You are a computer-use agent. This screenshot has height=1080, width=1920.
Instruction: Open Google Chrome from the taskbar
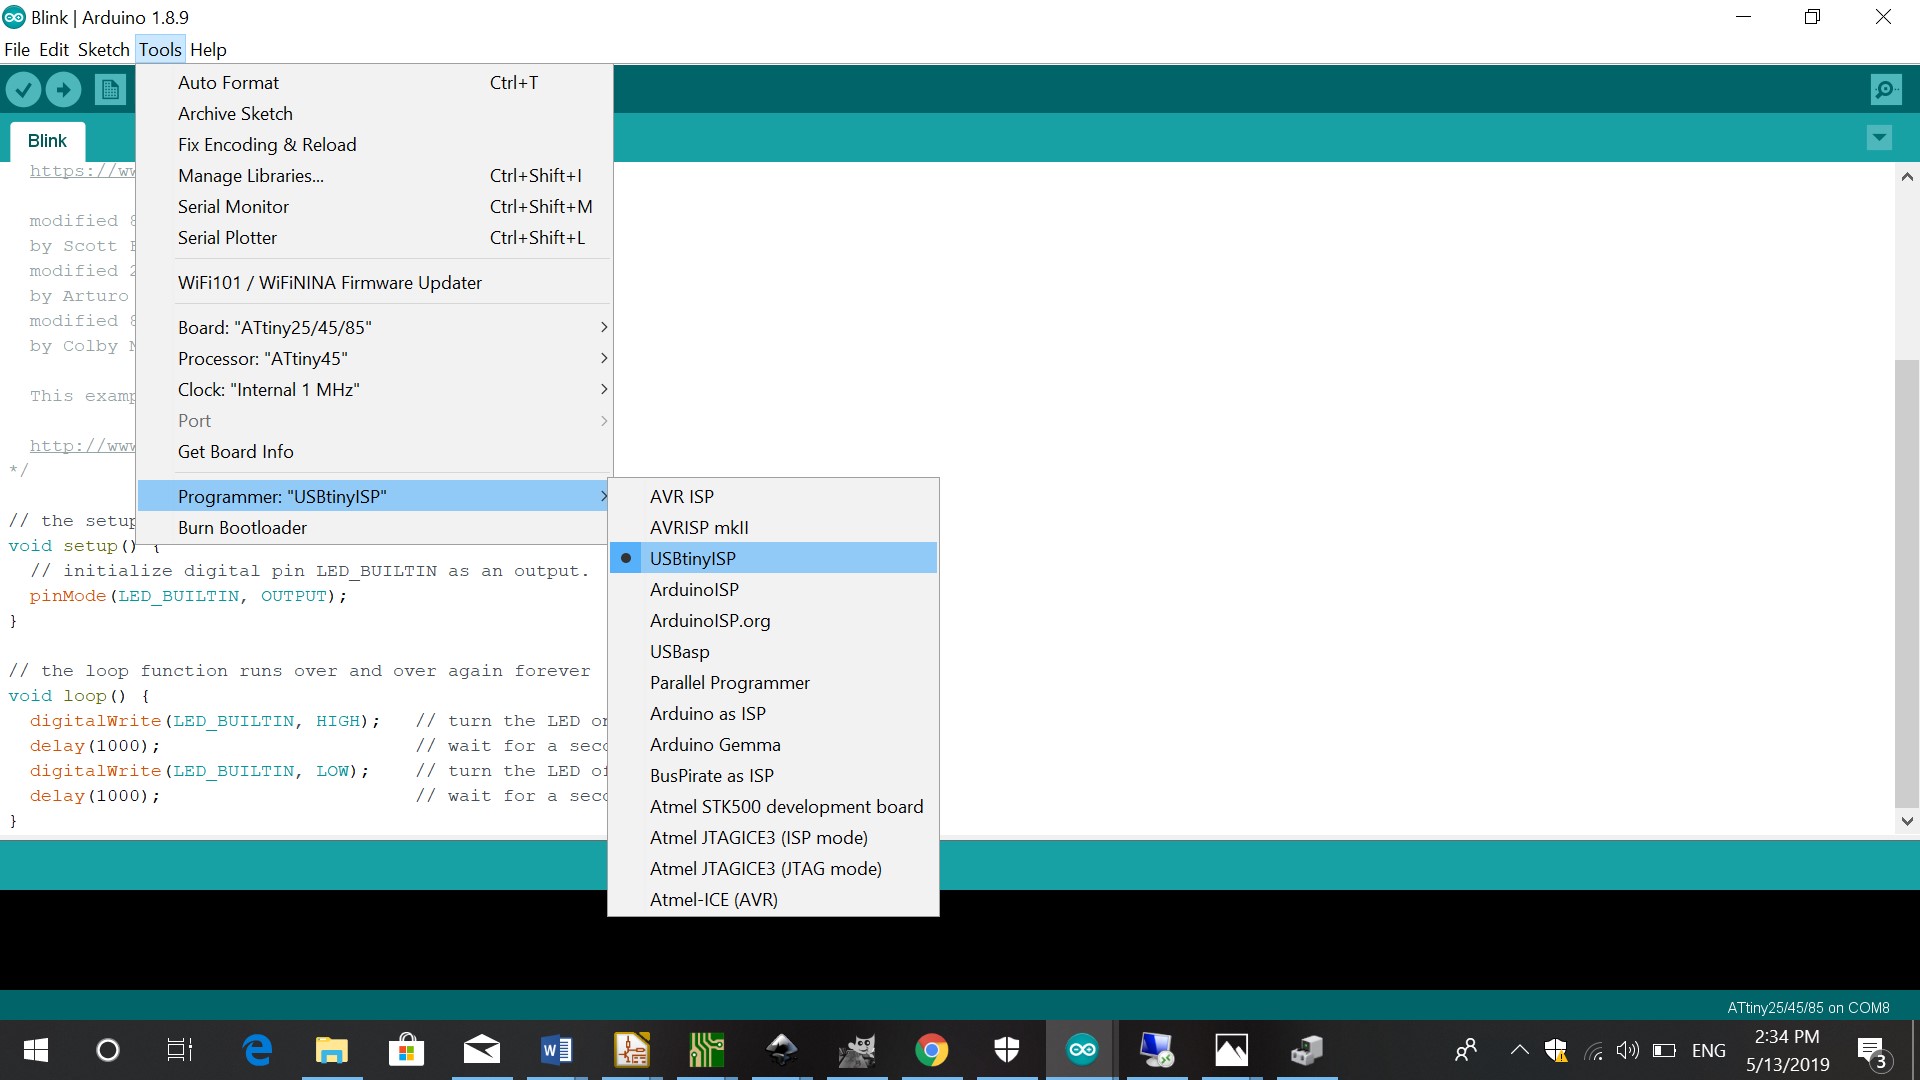pyautogui.click(x=931, y=1050)
